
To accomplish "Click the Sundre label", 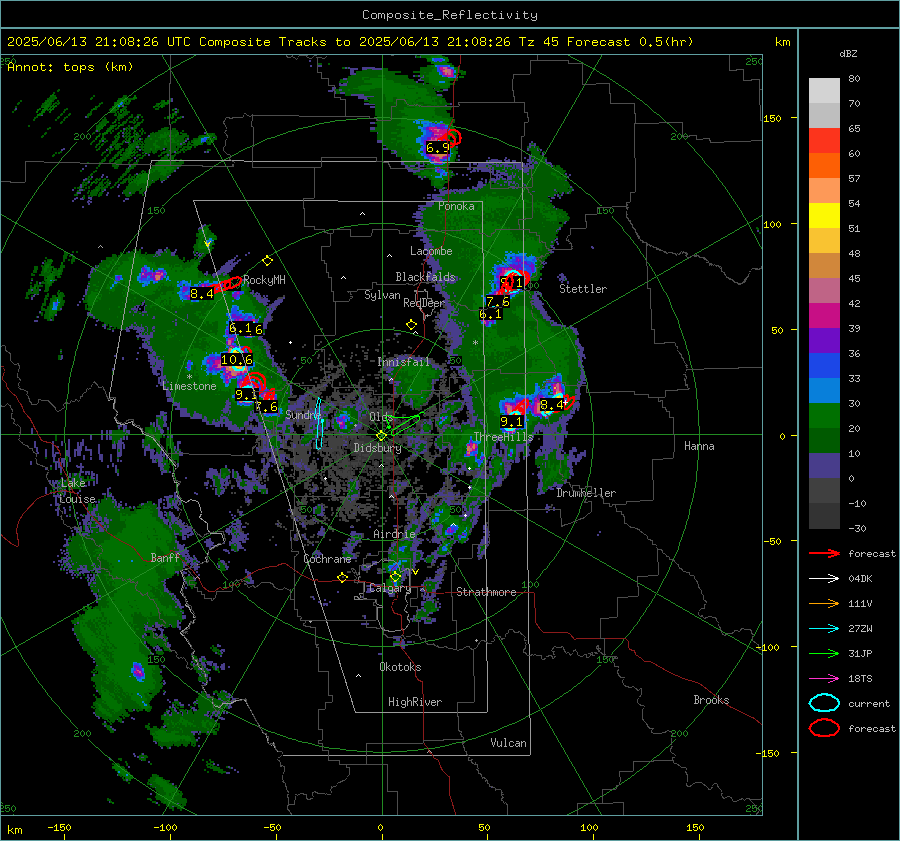I will click(302, 414).
